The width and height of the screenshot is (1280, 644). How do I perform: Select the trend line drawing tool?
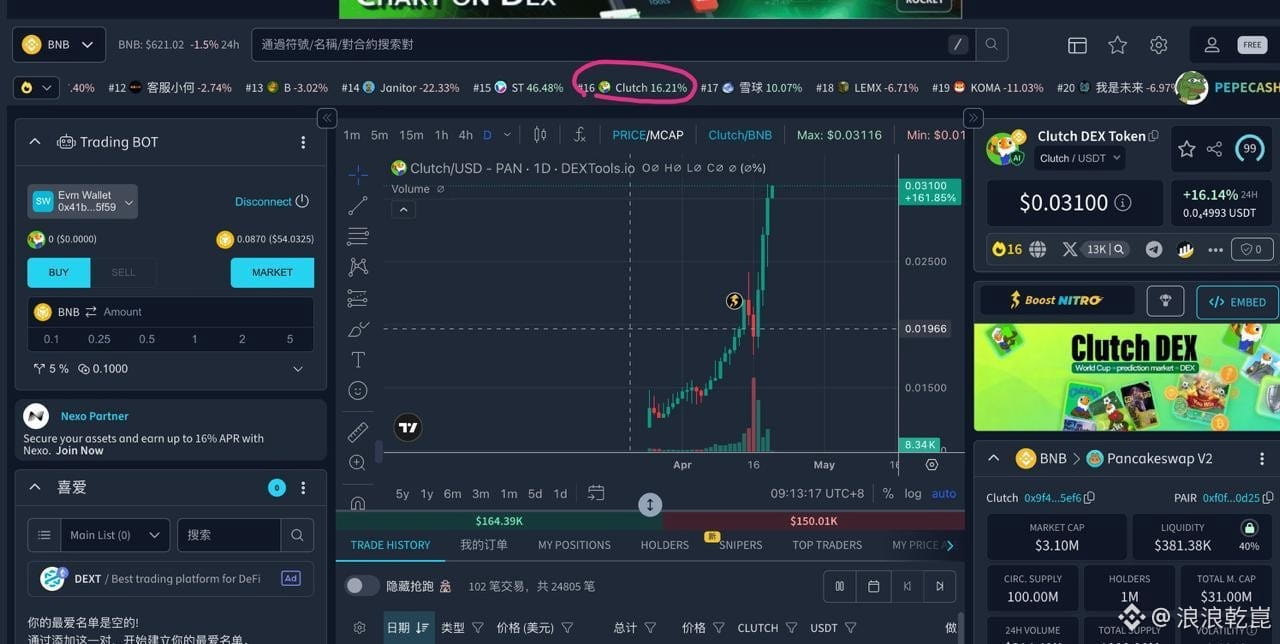point(358,206)
